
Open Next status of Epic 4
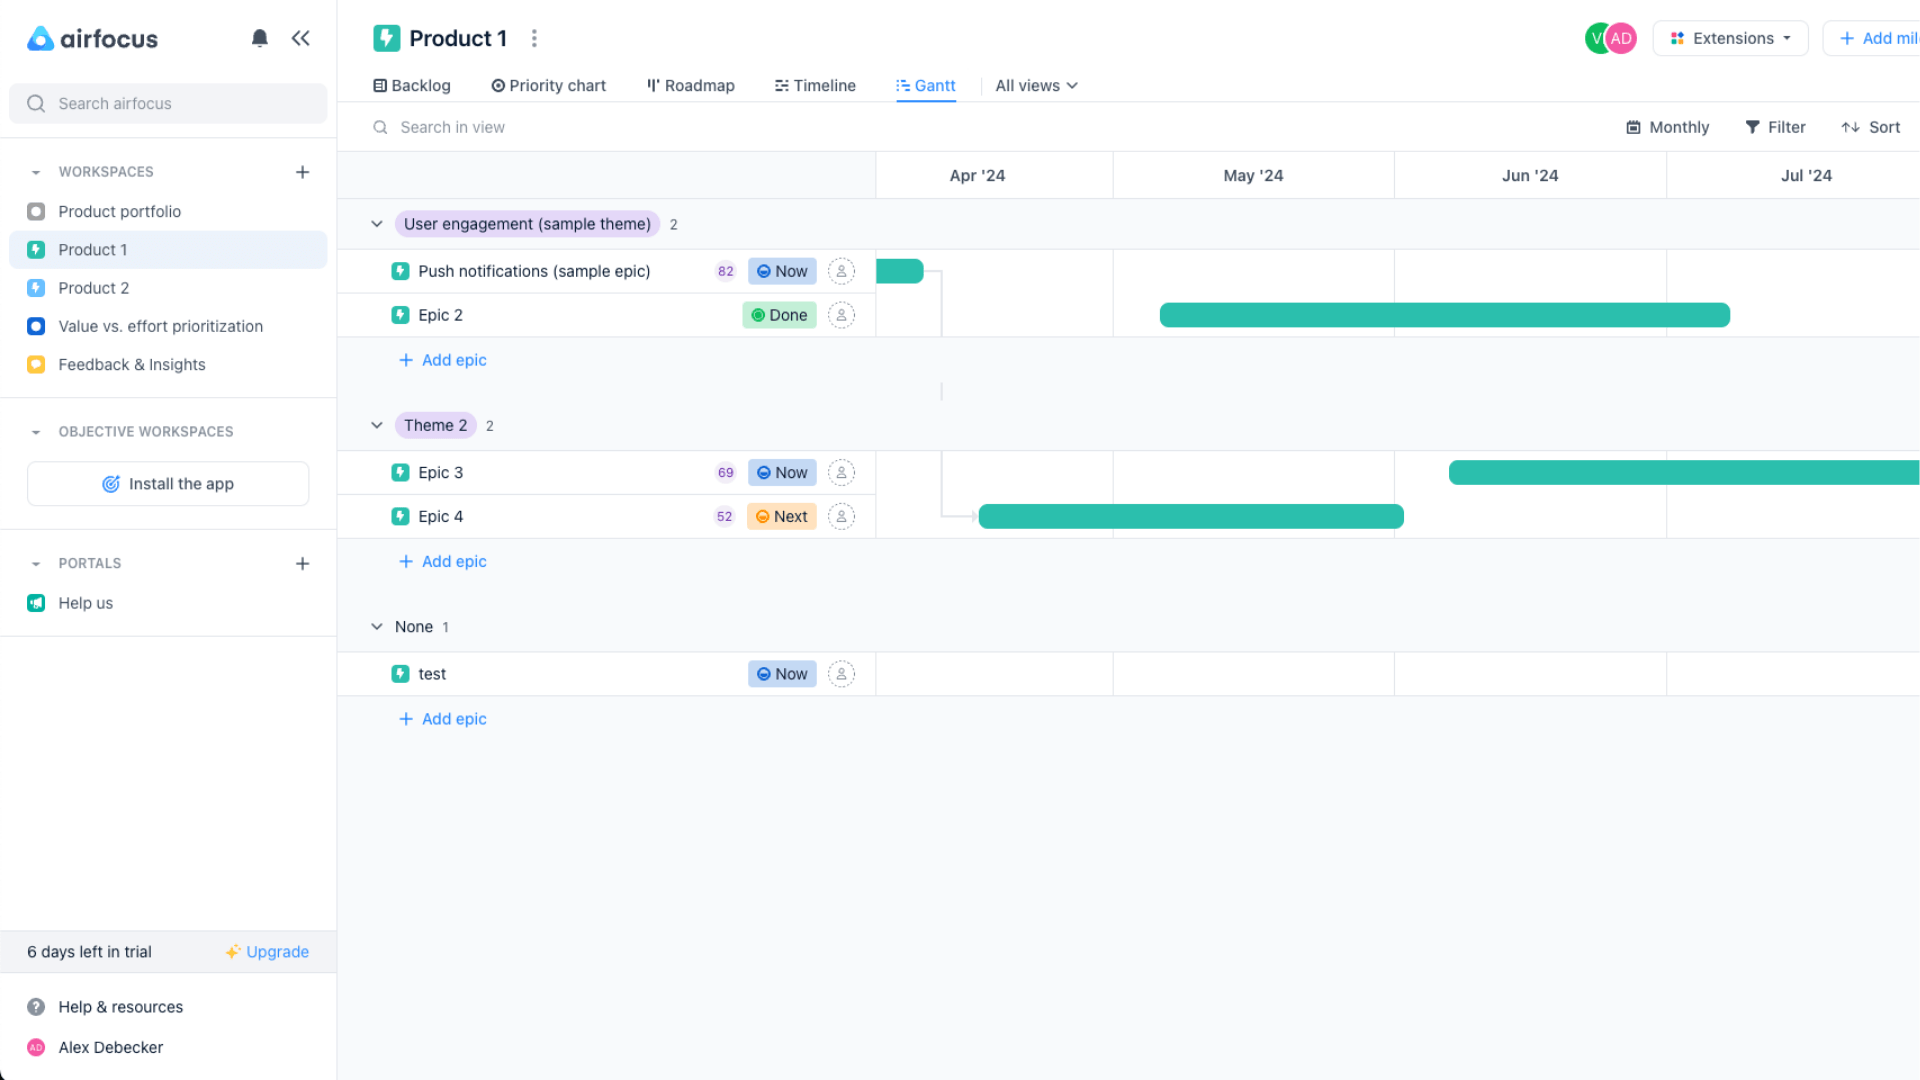pyautogui.click(x=781, y=516)
